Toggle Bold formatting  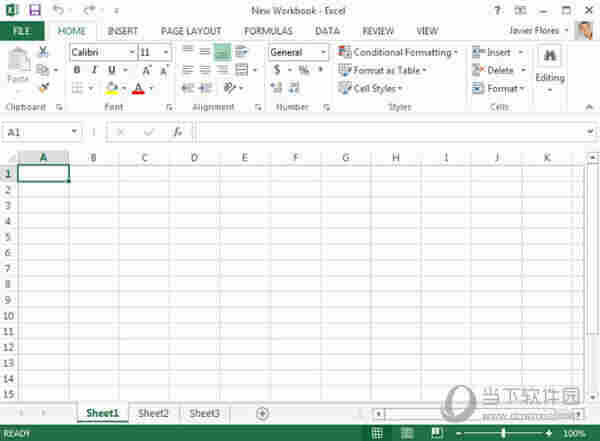(77, 70)
